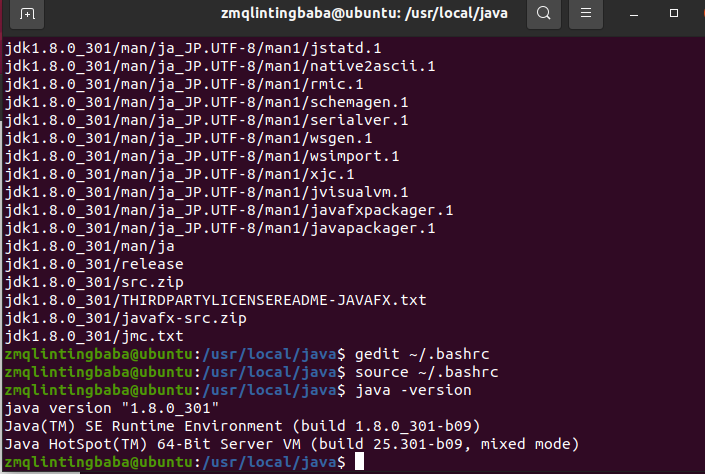Viewport: 705px width, 474px height.
Task: Click the line ending in javafxpackager.1
Action: pyautogui.click(x=229, y=210)
